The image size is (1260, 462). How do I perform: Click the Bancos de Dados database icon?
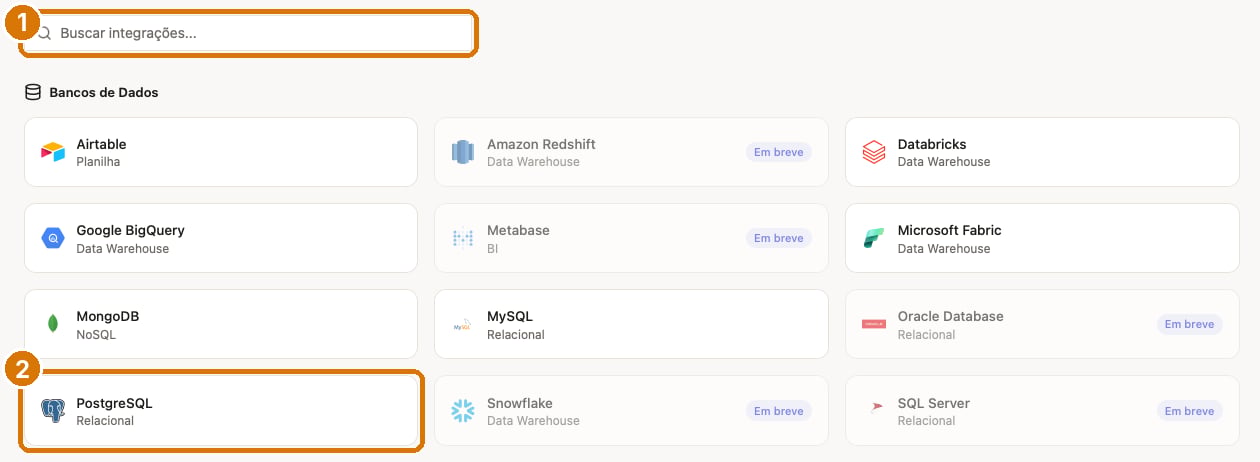coord(33,92)
